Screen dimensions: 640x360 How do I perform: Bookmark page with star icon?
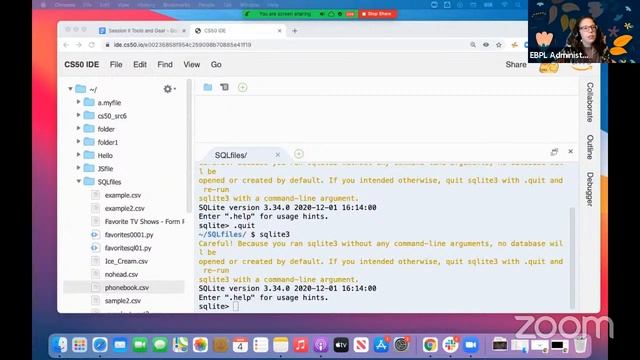499,45
